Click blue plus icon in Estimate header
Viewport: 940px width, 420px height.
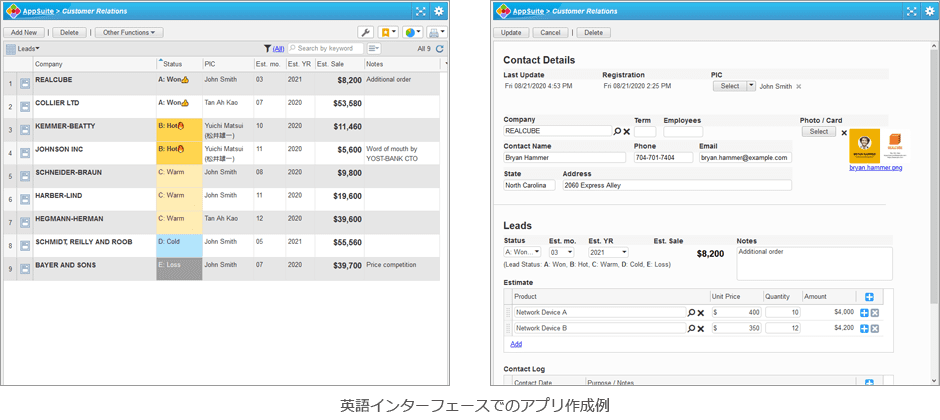868,297
